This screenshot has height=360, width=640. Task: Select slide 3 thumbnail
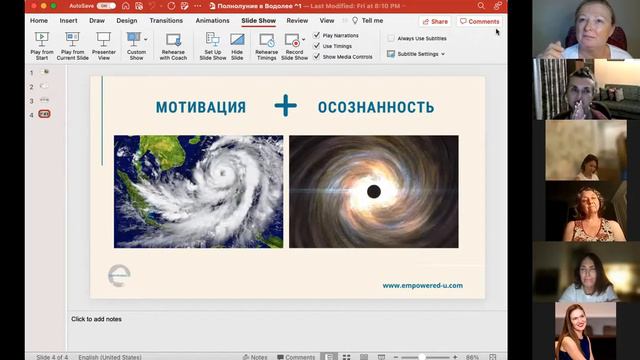(x=44, y=100)
